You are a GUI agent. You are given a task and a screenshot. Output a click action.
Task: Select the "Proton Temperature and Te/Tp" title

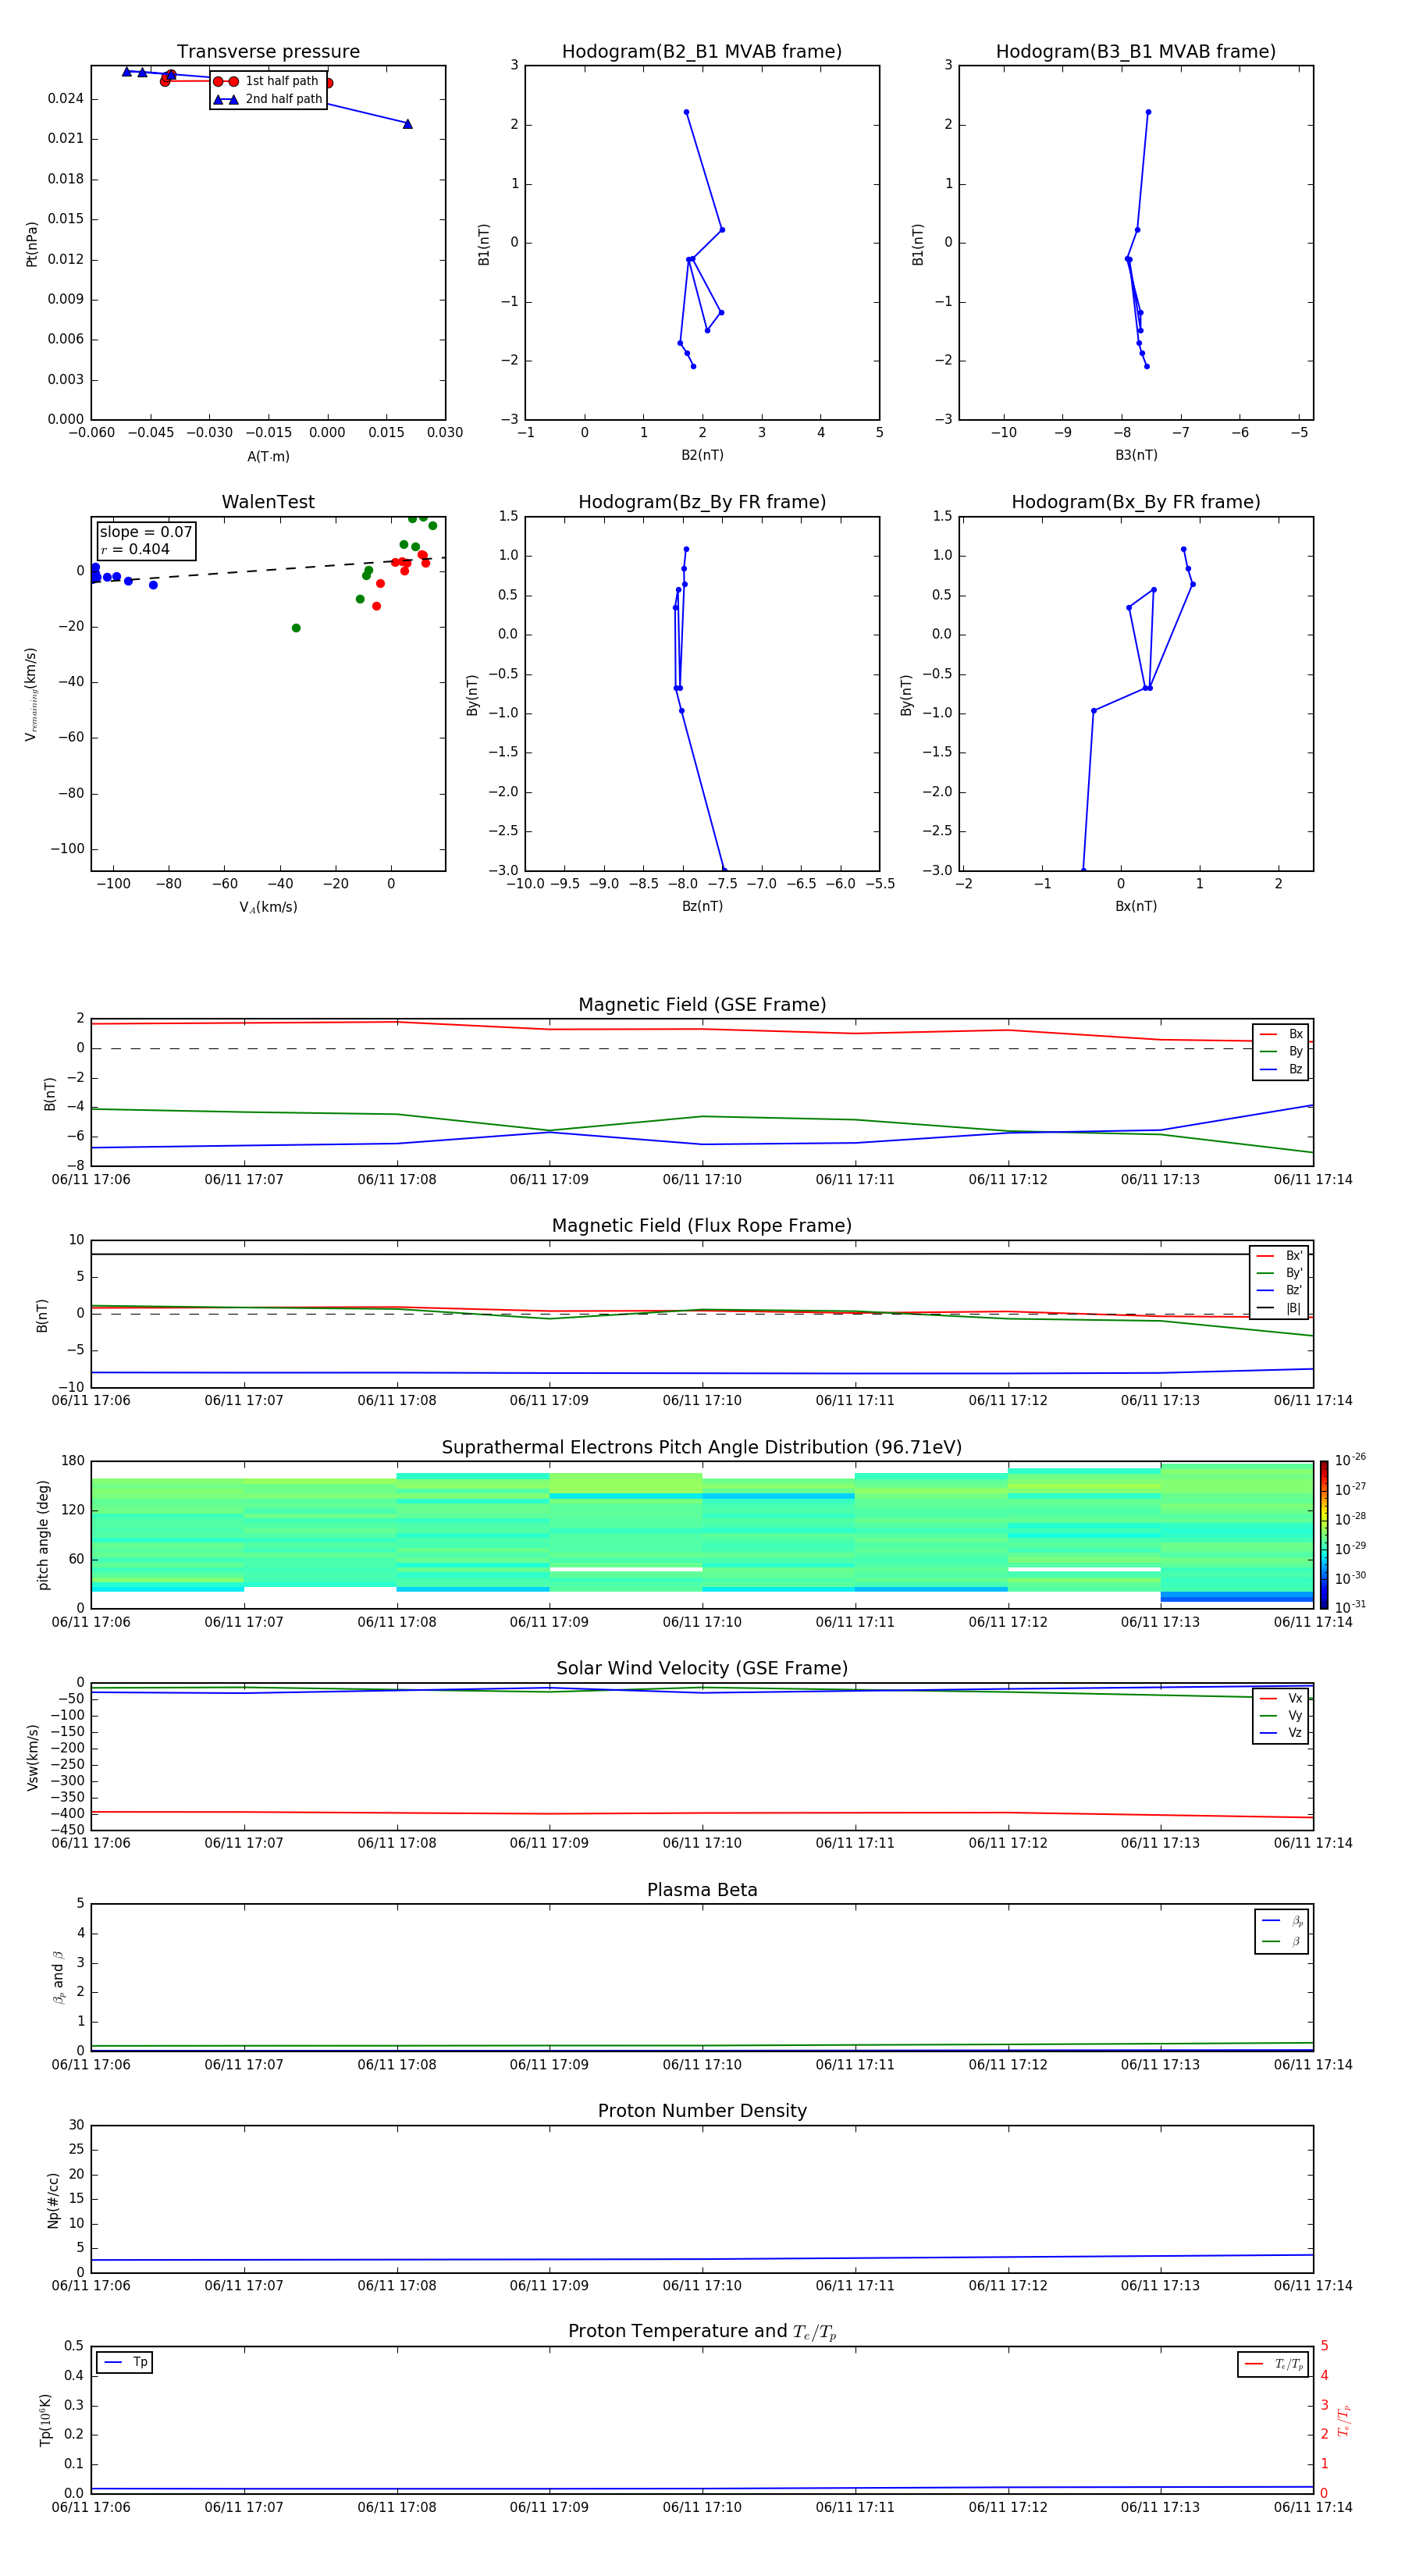(702, 2332)
